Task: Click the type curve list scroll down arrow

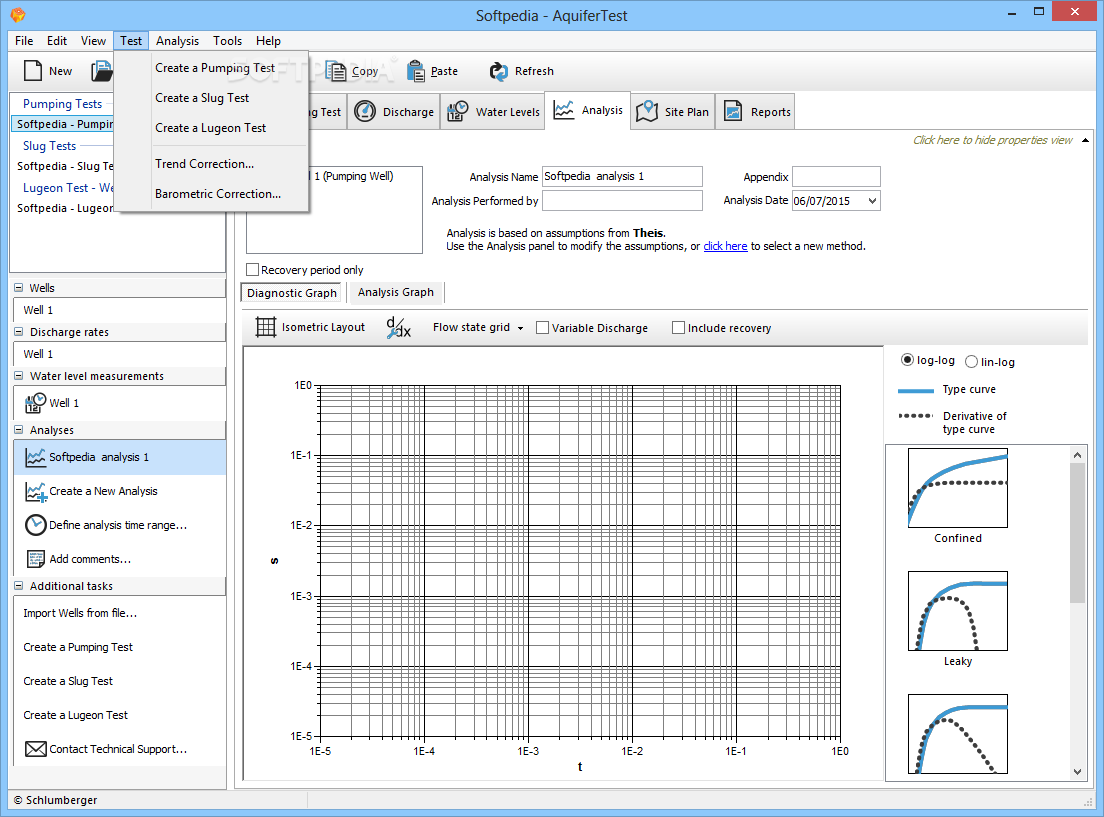Action: [x=1077, y=772]
